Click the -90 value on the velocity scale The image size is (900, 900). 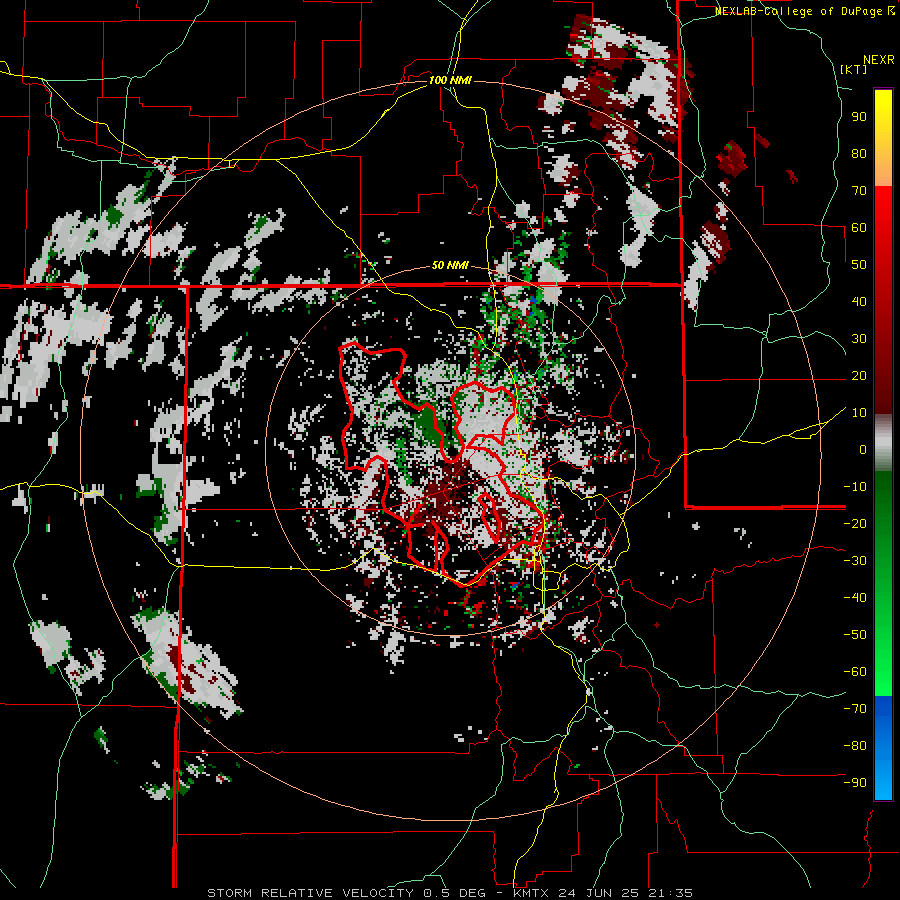tap(855, 783)
